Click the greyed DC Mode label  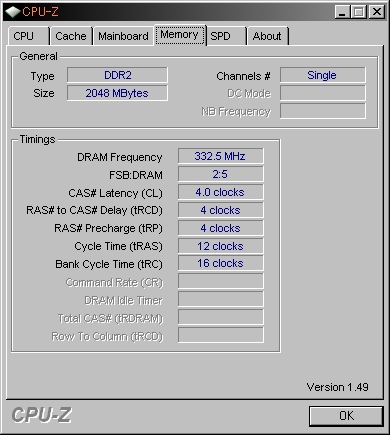point(249,94)
